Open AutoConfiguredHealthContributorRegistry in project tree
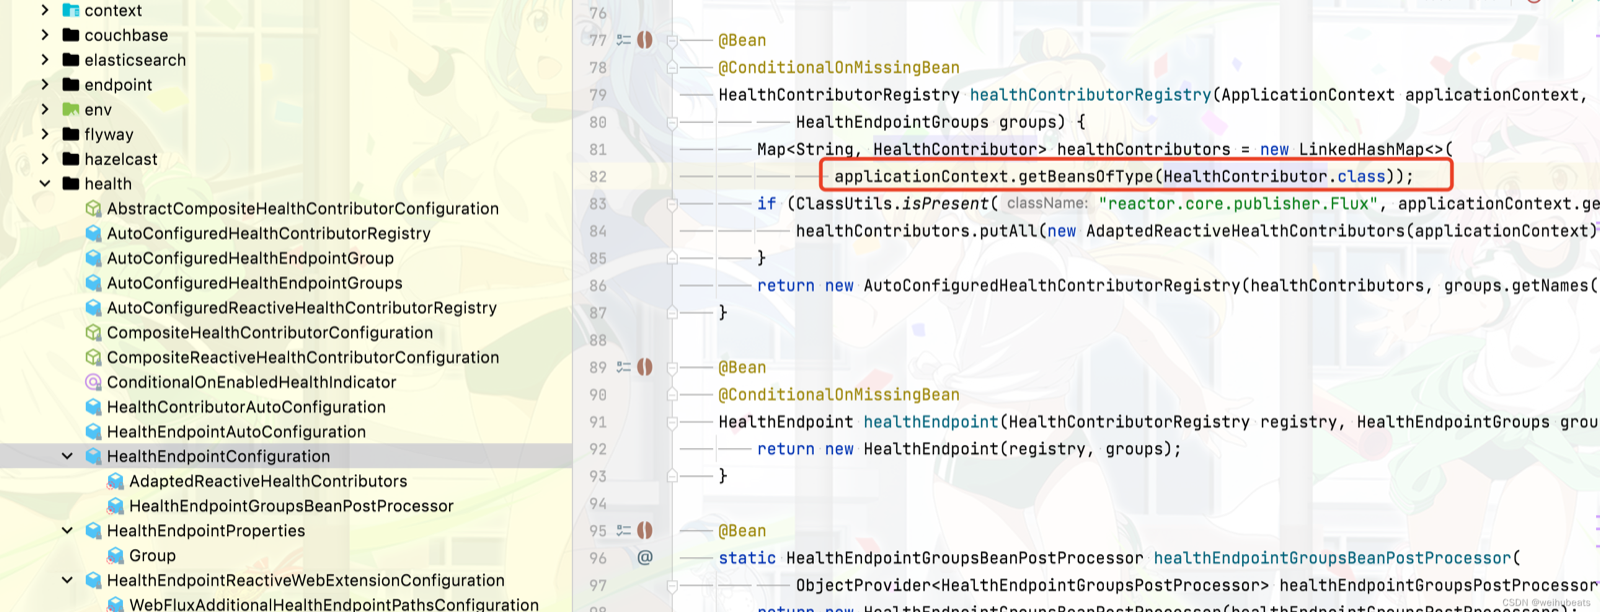The image size is (1600, 612). click(x=269, y=233)
